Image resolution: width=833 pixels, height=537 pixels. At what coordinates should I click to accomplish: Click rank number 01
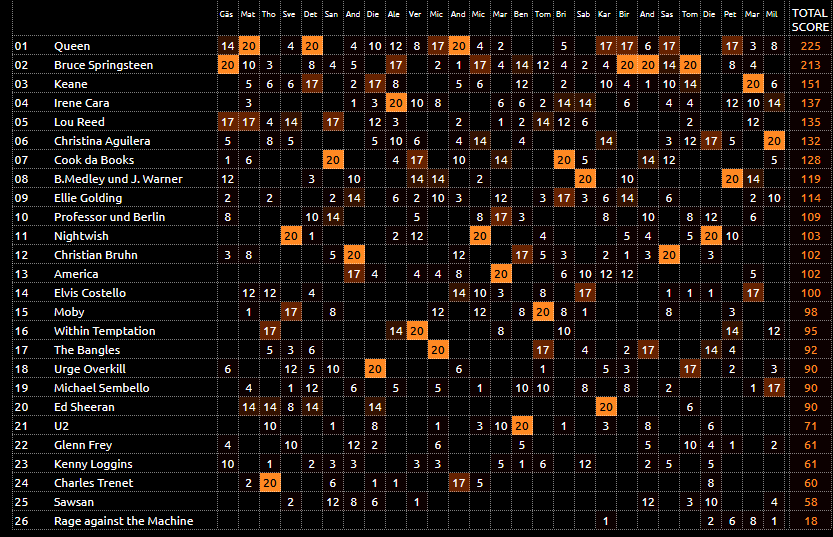[x=21, y=46]
